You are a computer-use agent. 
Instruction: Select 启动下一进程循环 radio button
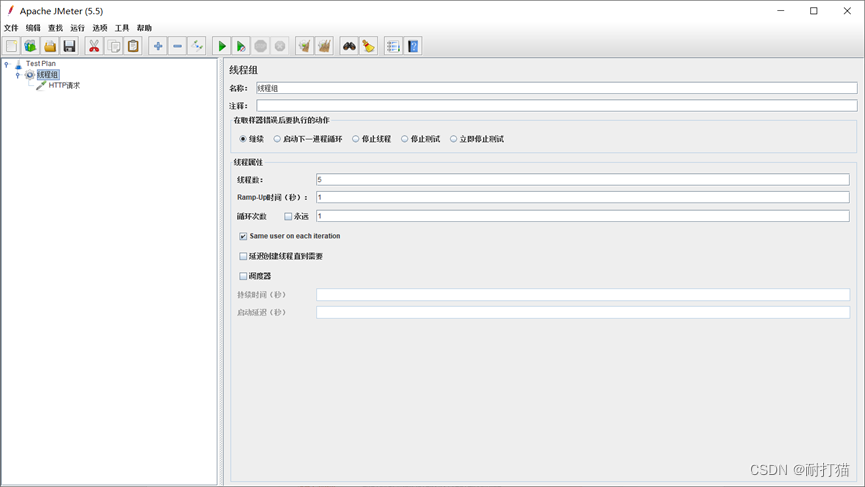point(277,139)
